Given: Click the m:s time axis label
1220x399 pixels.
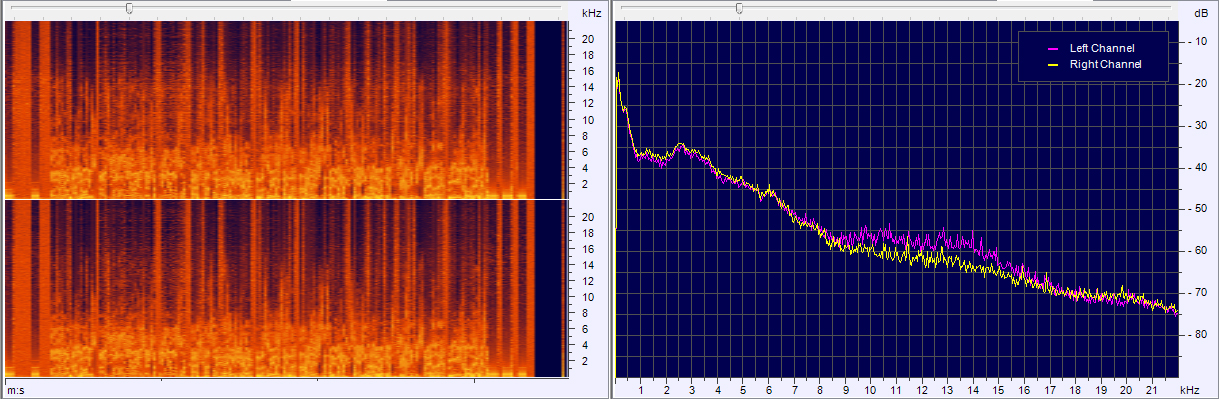Looking at the screenshot, I should point(15,389).
